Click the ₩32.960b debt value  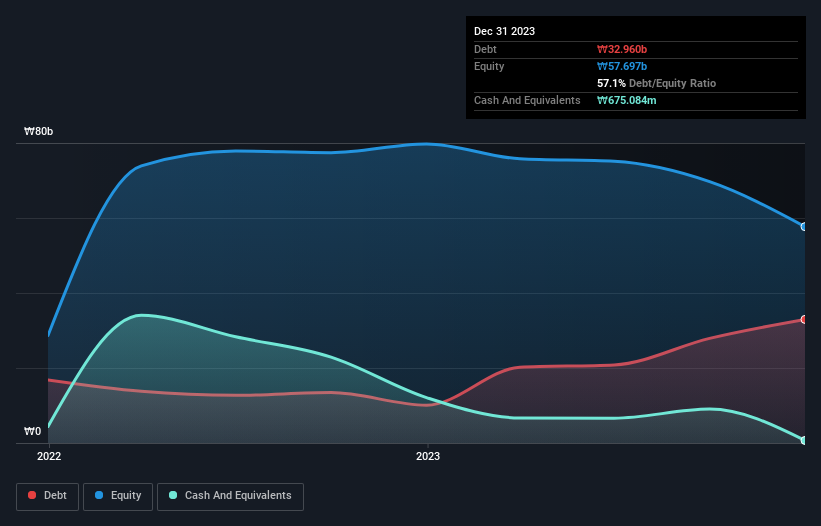[622, 49]
